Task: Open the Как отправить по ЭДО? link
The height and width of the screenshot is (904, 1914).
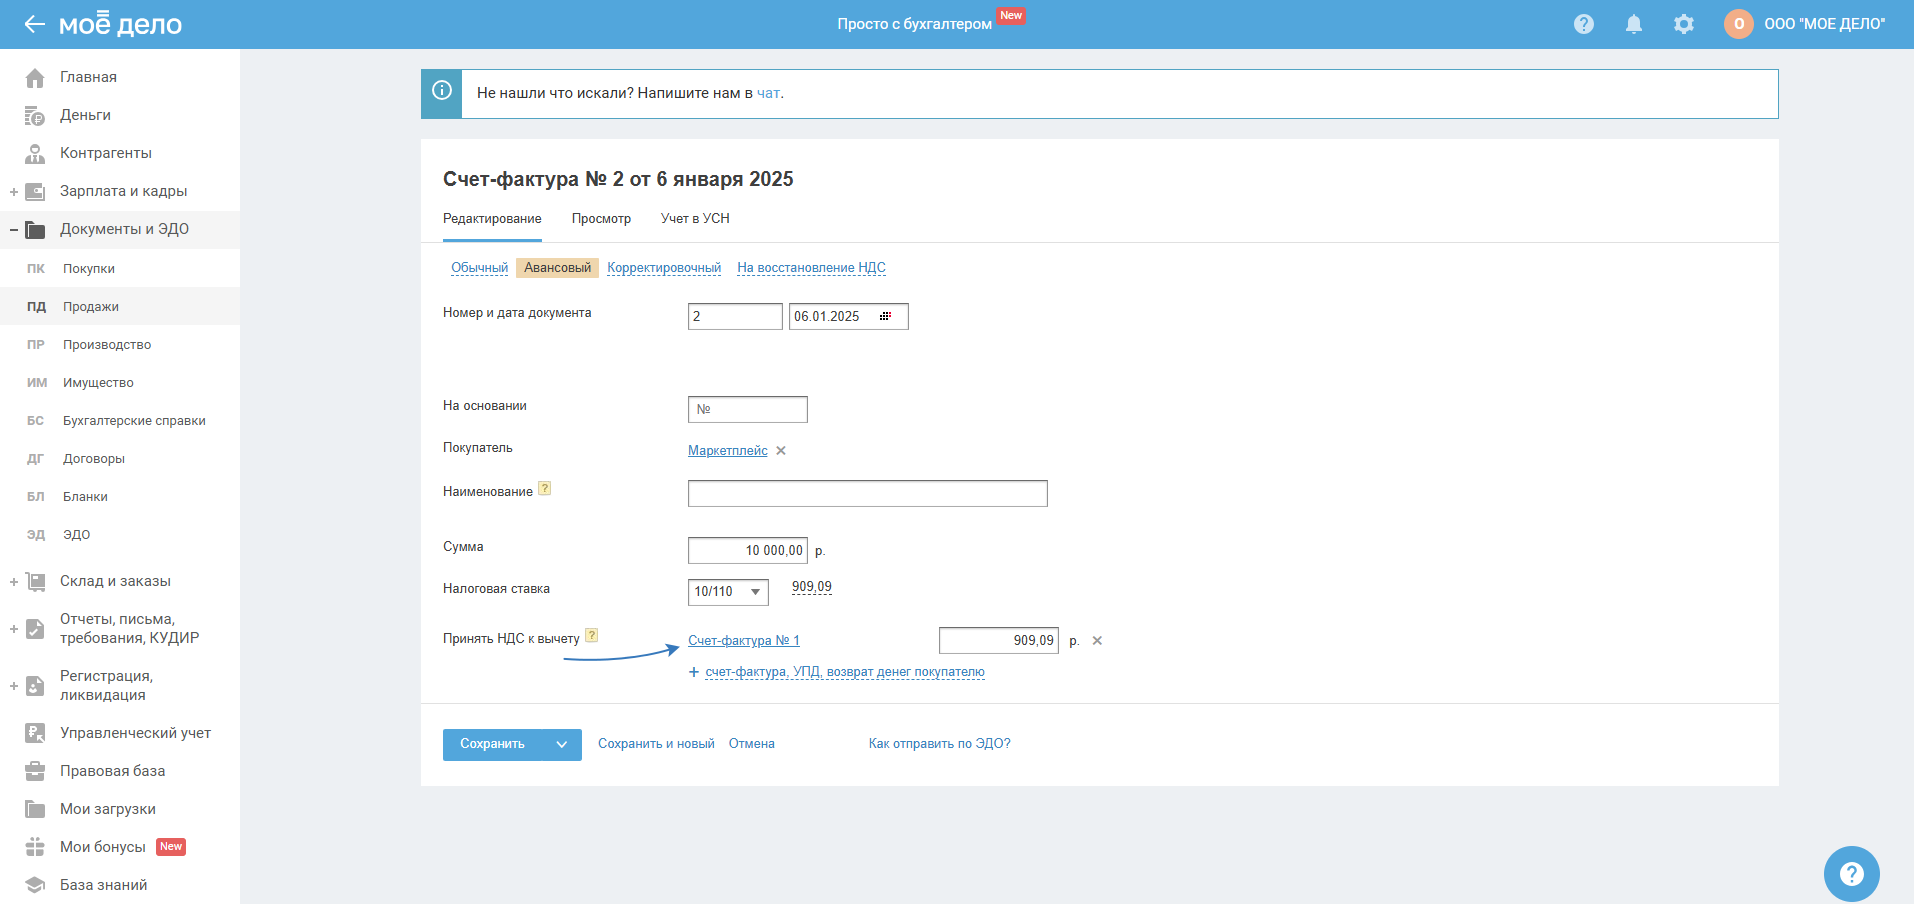Action: click(939, 744)
